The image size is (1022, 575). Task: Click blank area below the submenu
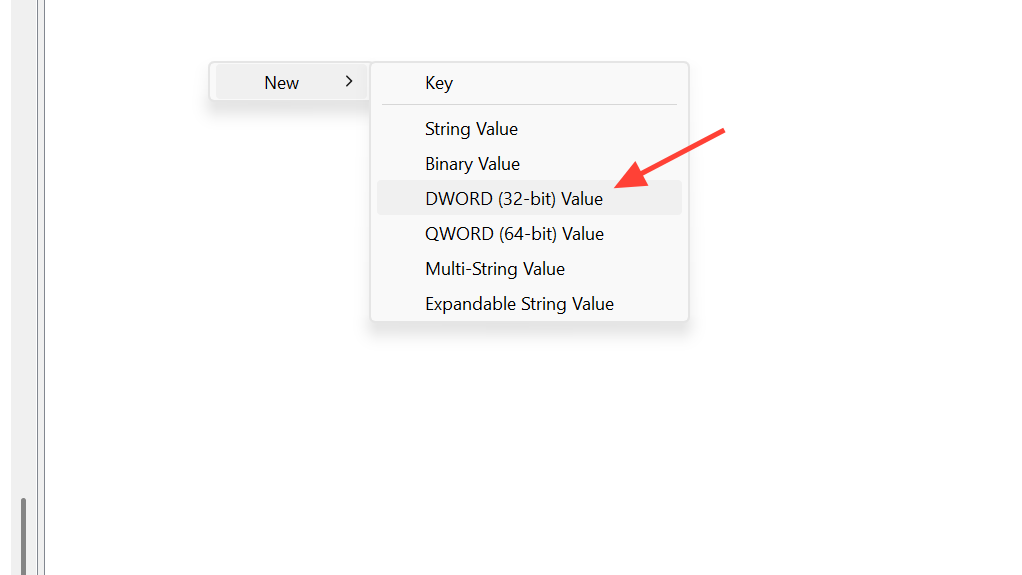(530, 430)
